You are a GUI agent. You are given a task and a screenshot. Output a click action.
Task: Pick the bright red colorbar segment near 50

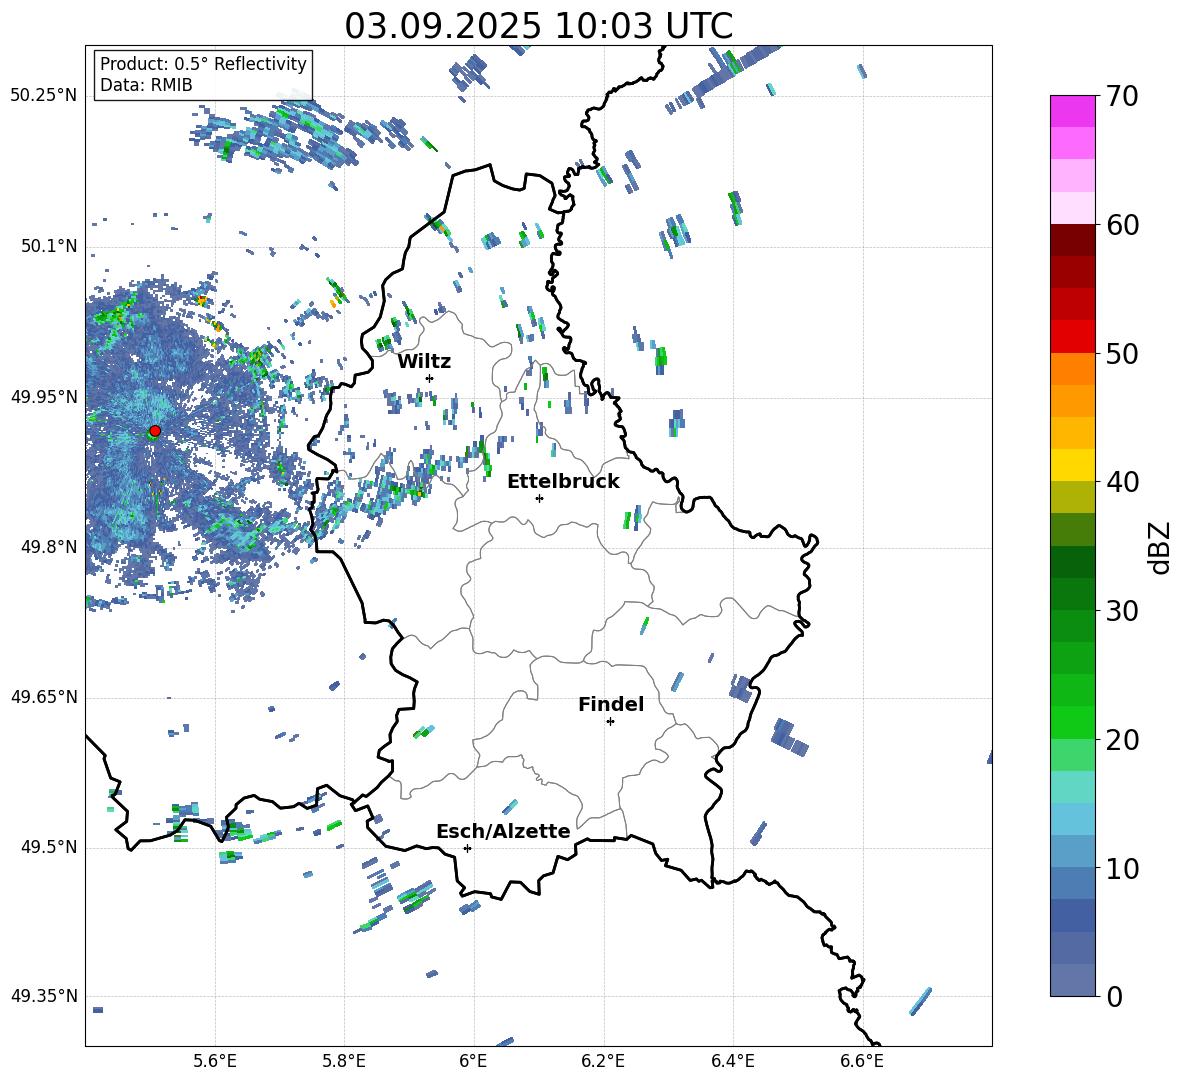click(x=1072, y=337)
